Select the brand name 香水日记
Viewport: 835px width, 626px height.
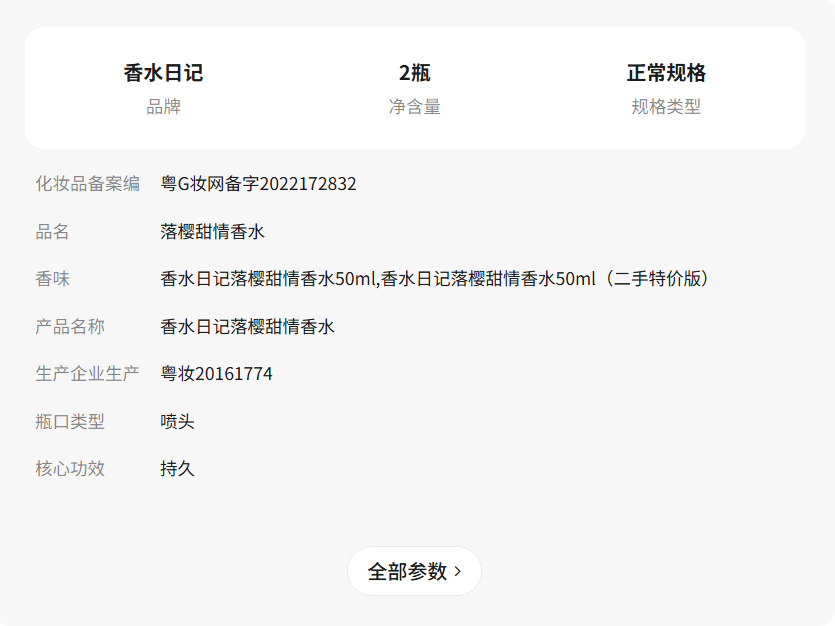163,73
